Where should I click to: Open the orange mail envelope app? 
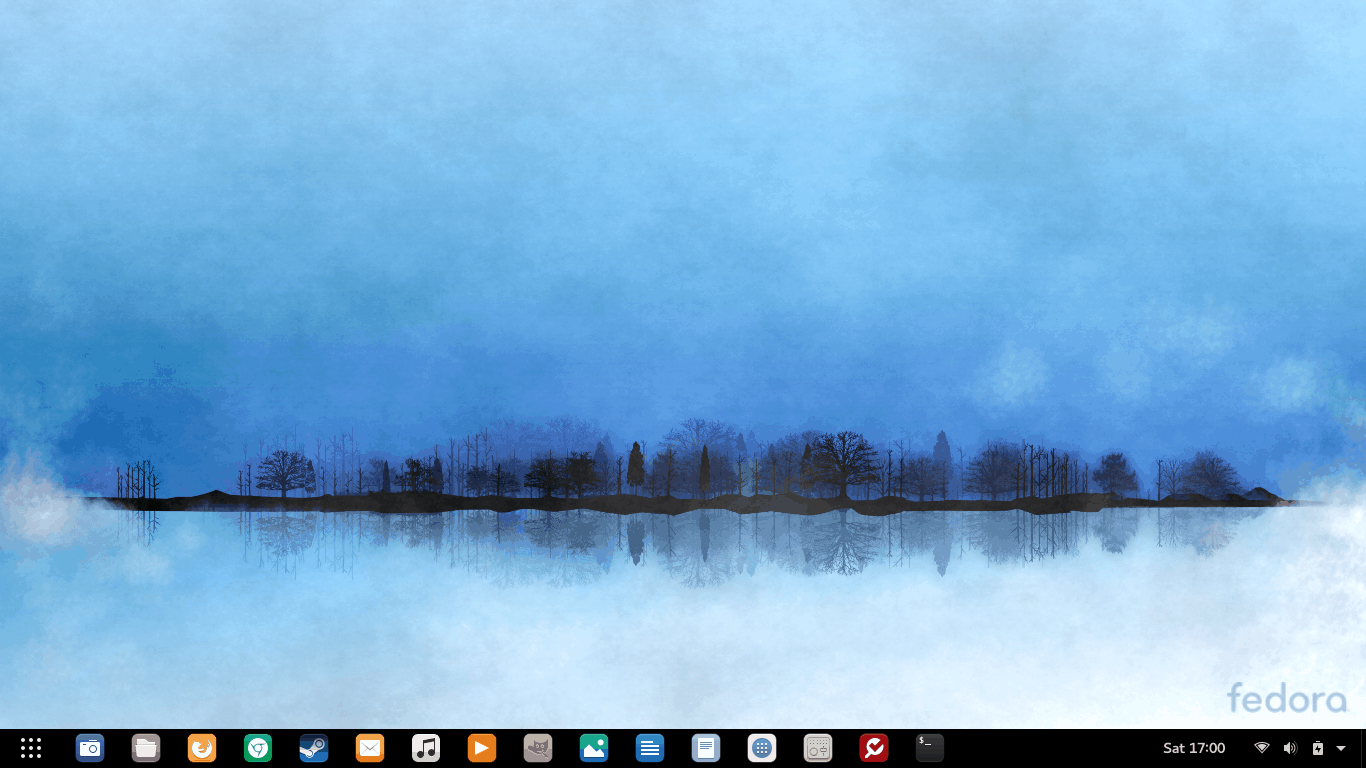370,748
